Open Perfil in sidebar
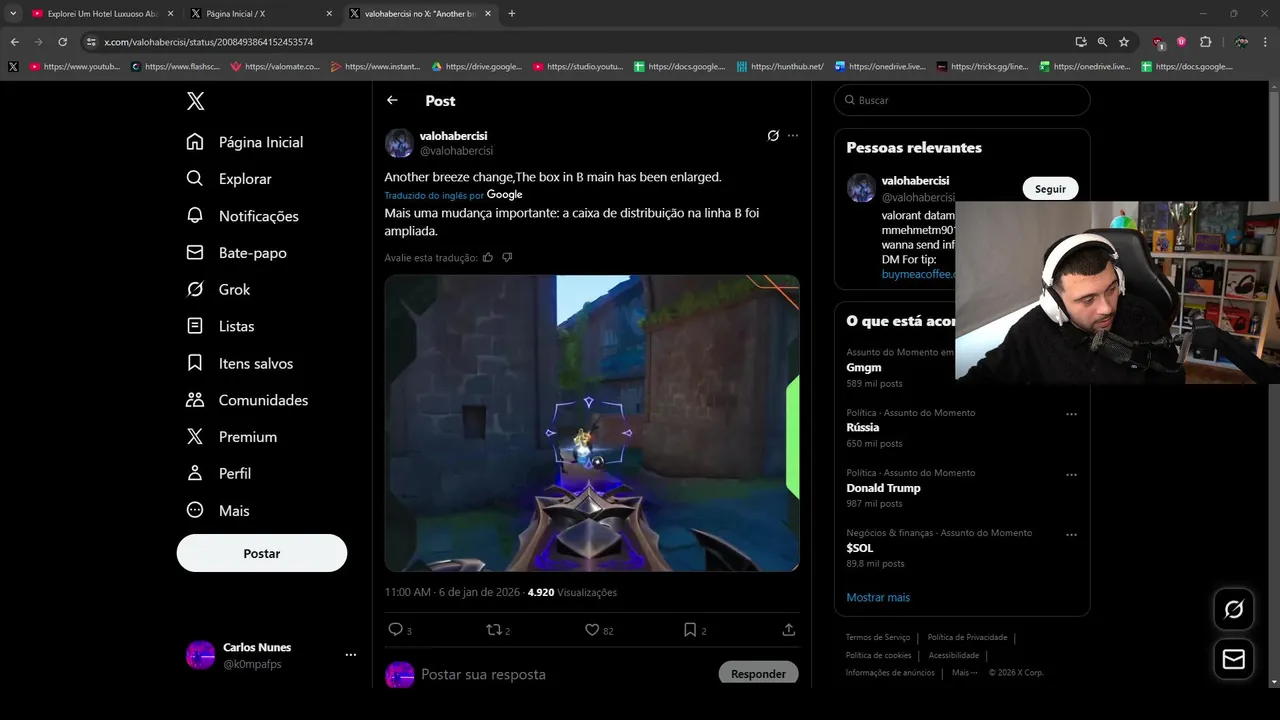 tap(218, 473)
